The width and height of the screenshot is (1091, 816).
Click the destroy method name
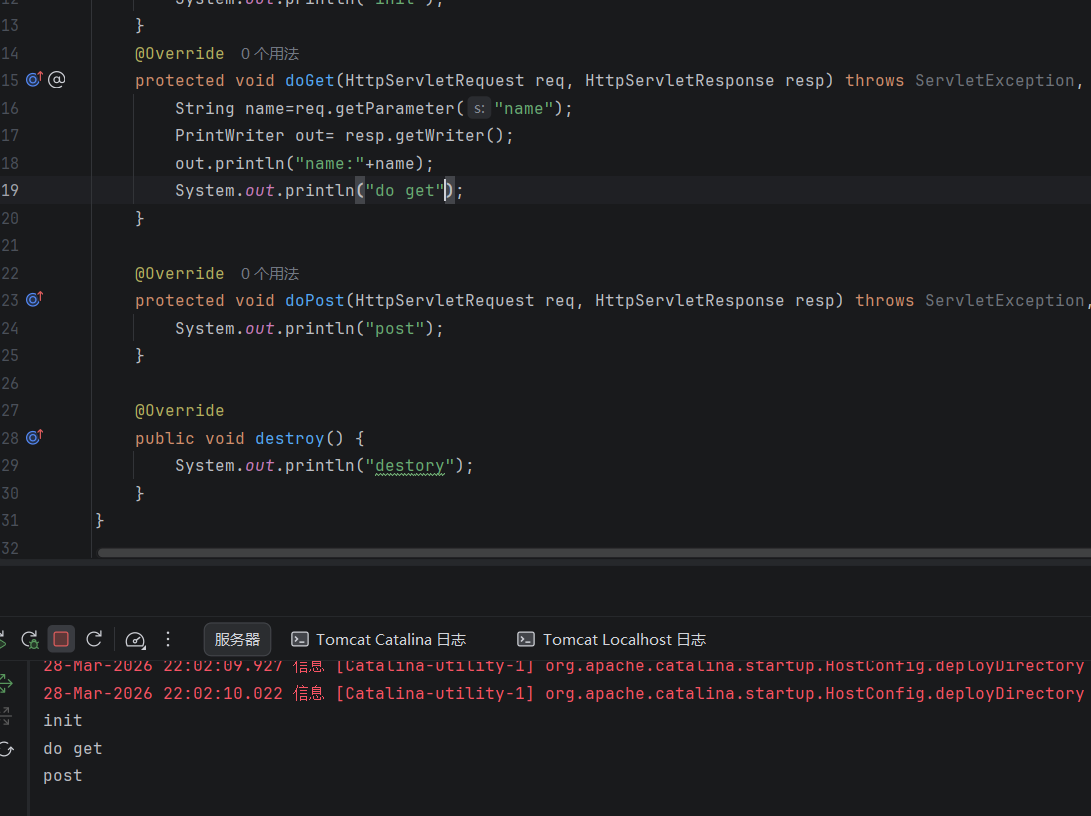(289, 438)
